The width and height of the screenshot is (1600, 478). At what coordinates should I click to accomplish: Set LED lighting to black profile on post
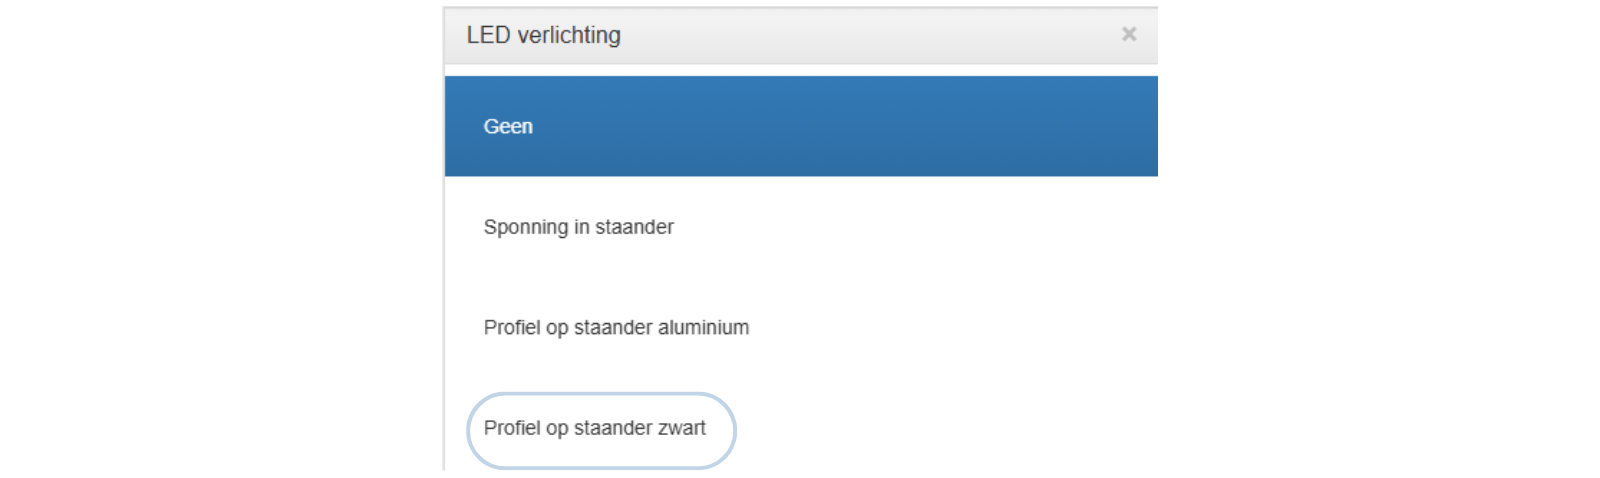tap(595, 428)
